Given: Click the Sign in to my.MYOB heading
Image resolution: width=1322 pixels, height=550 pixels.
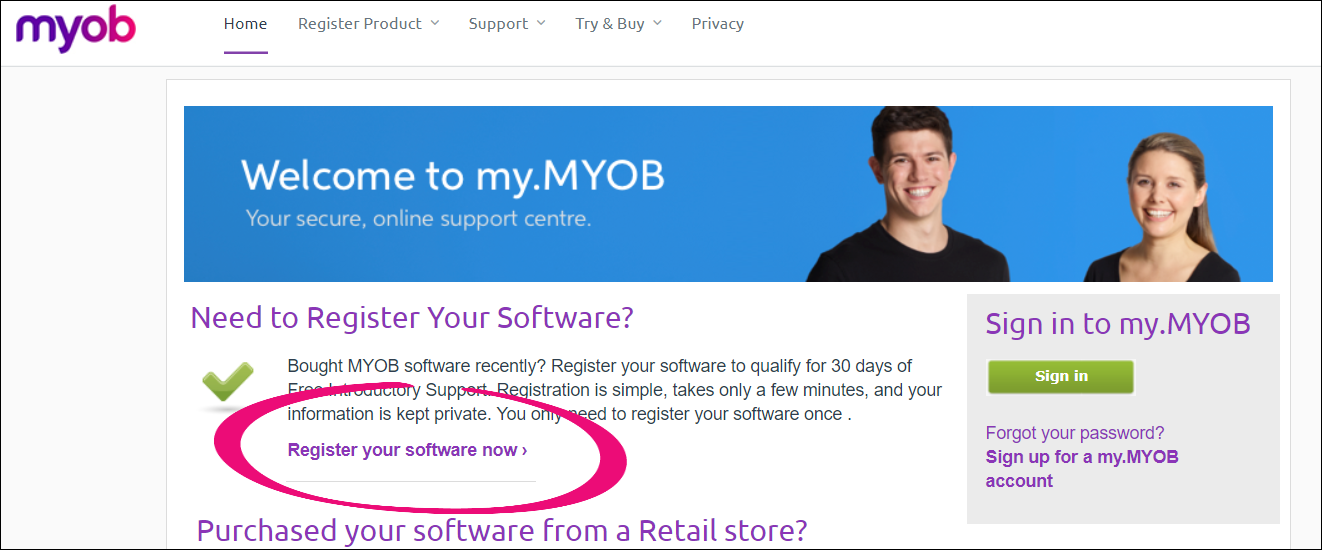Looking at the screenshot, I should click(x=1118, y=324).
